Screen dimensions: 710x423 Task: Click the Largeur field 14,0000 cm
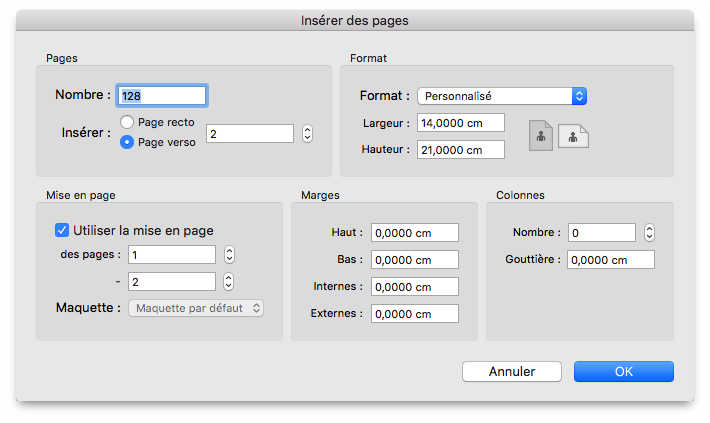coord(461,123)
